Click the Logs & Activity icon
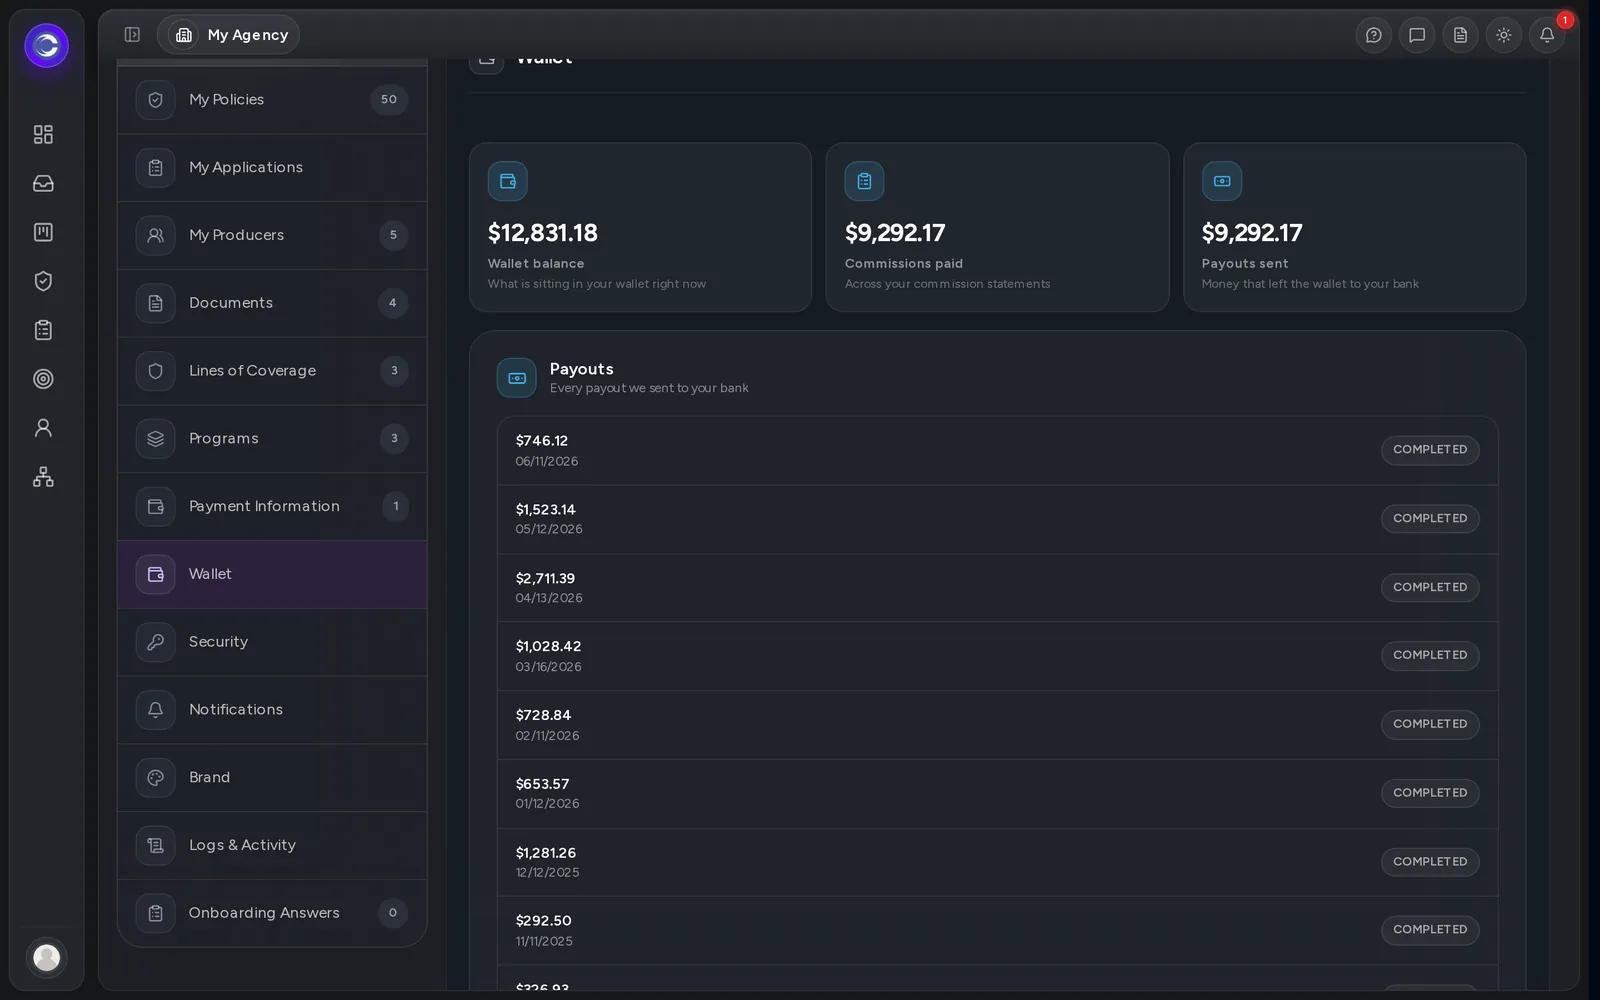Image resolution: width=1600 pixels, height=1000 pixels. [x=155, y=845]
